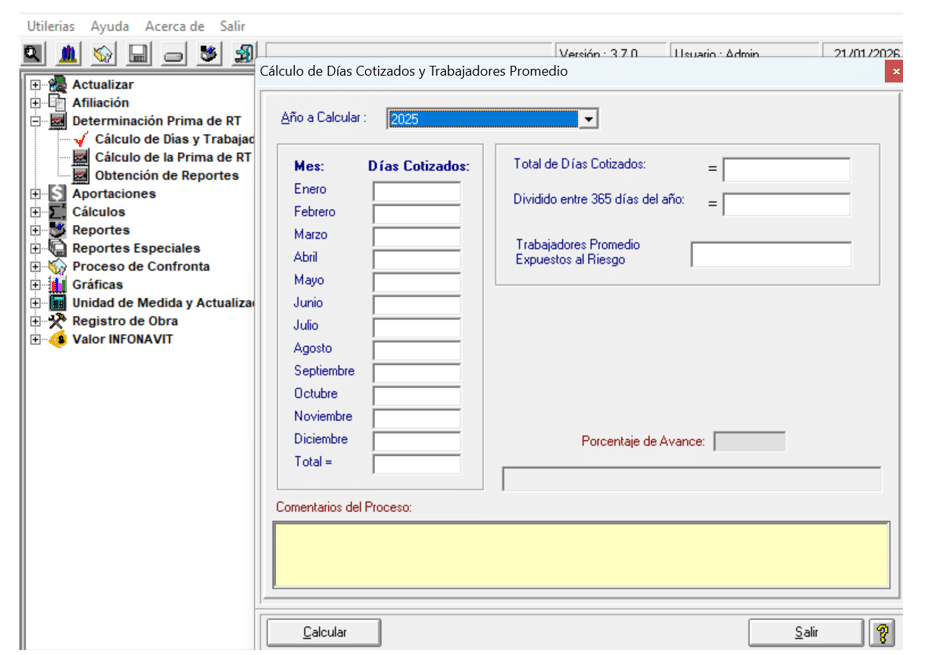
Task: Open the Ayuda menu
Action: point(109,26)
